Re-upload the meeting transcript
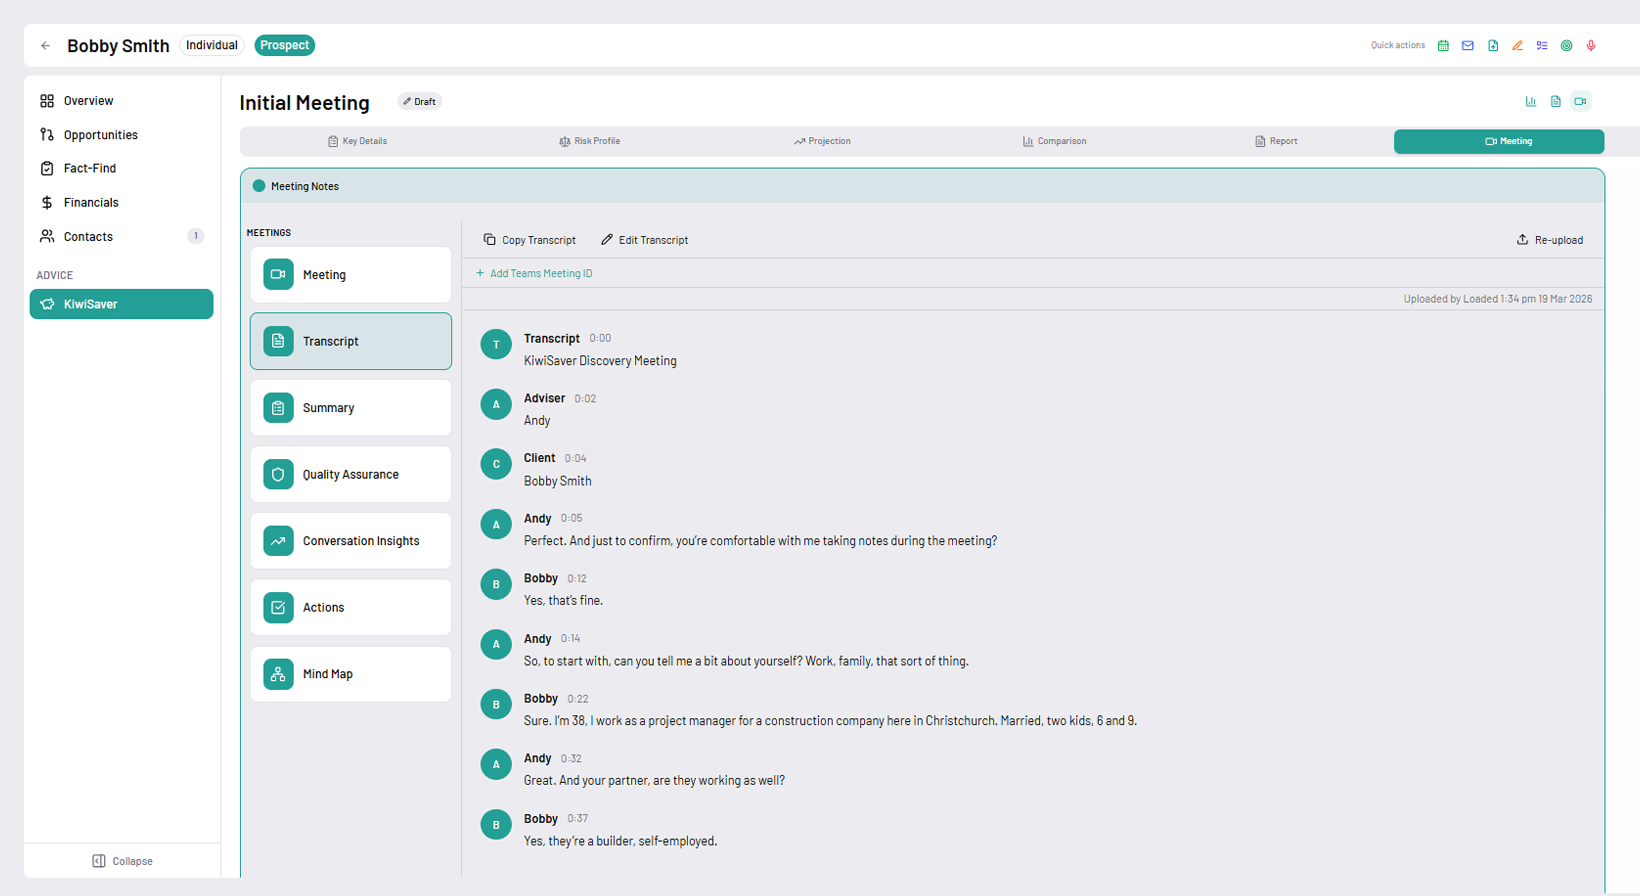 tap(1549, 240)
